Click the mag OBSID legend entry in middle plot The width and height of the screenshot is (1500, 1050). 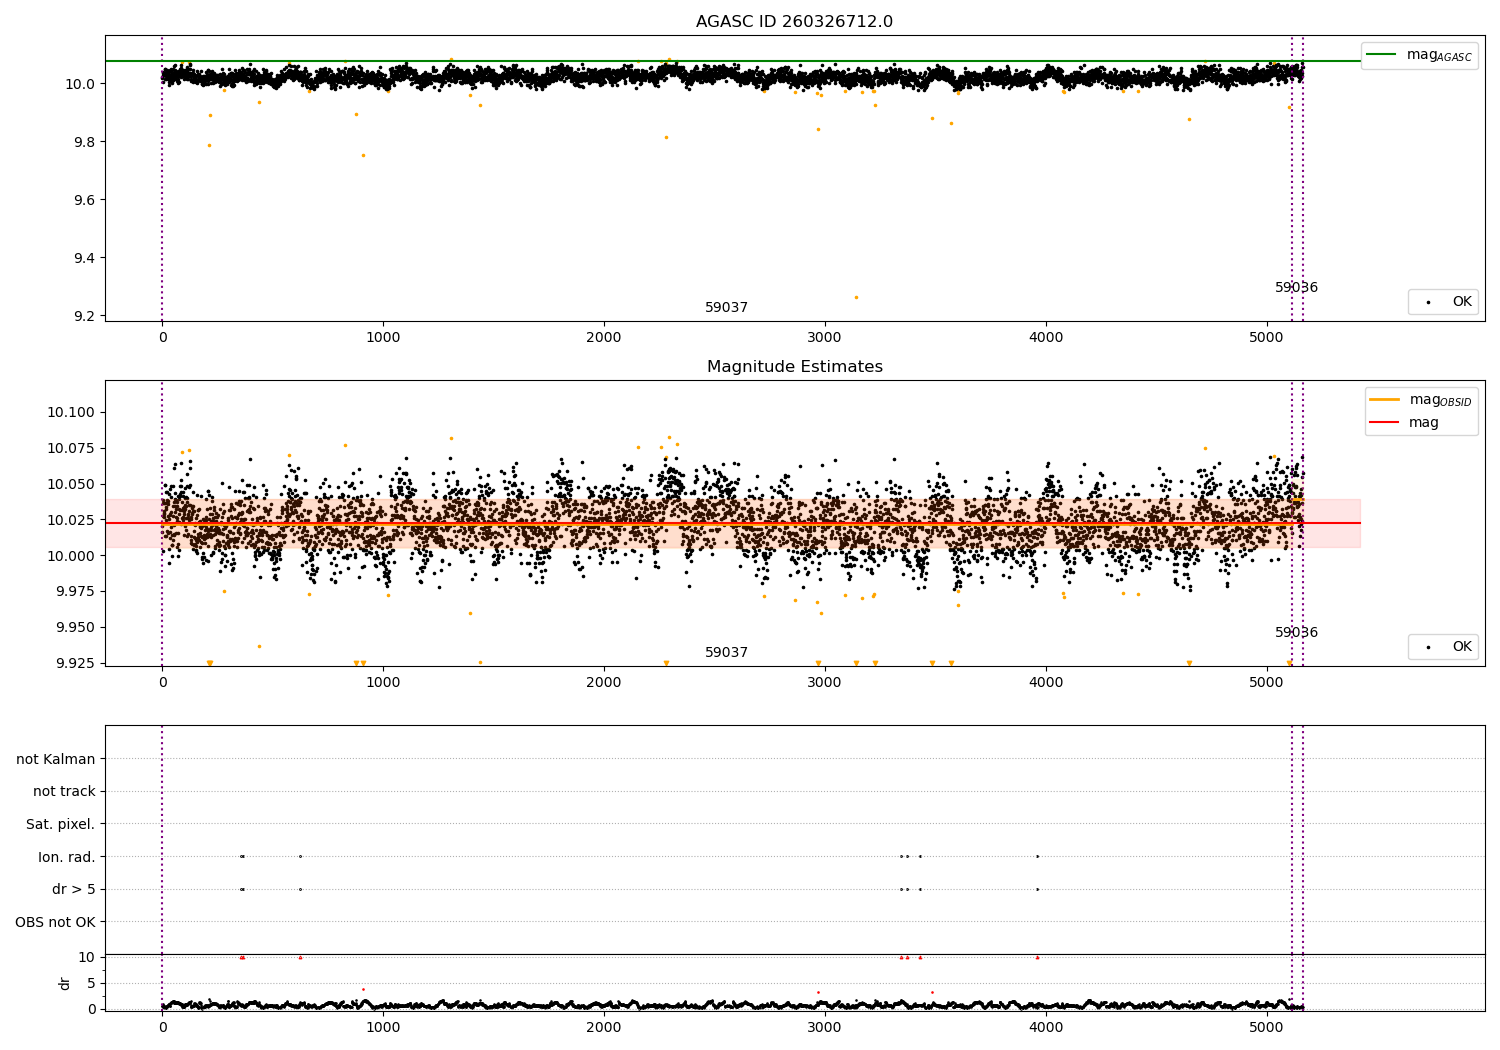(1420, 400)
